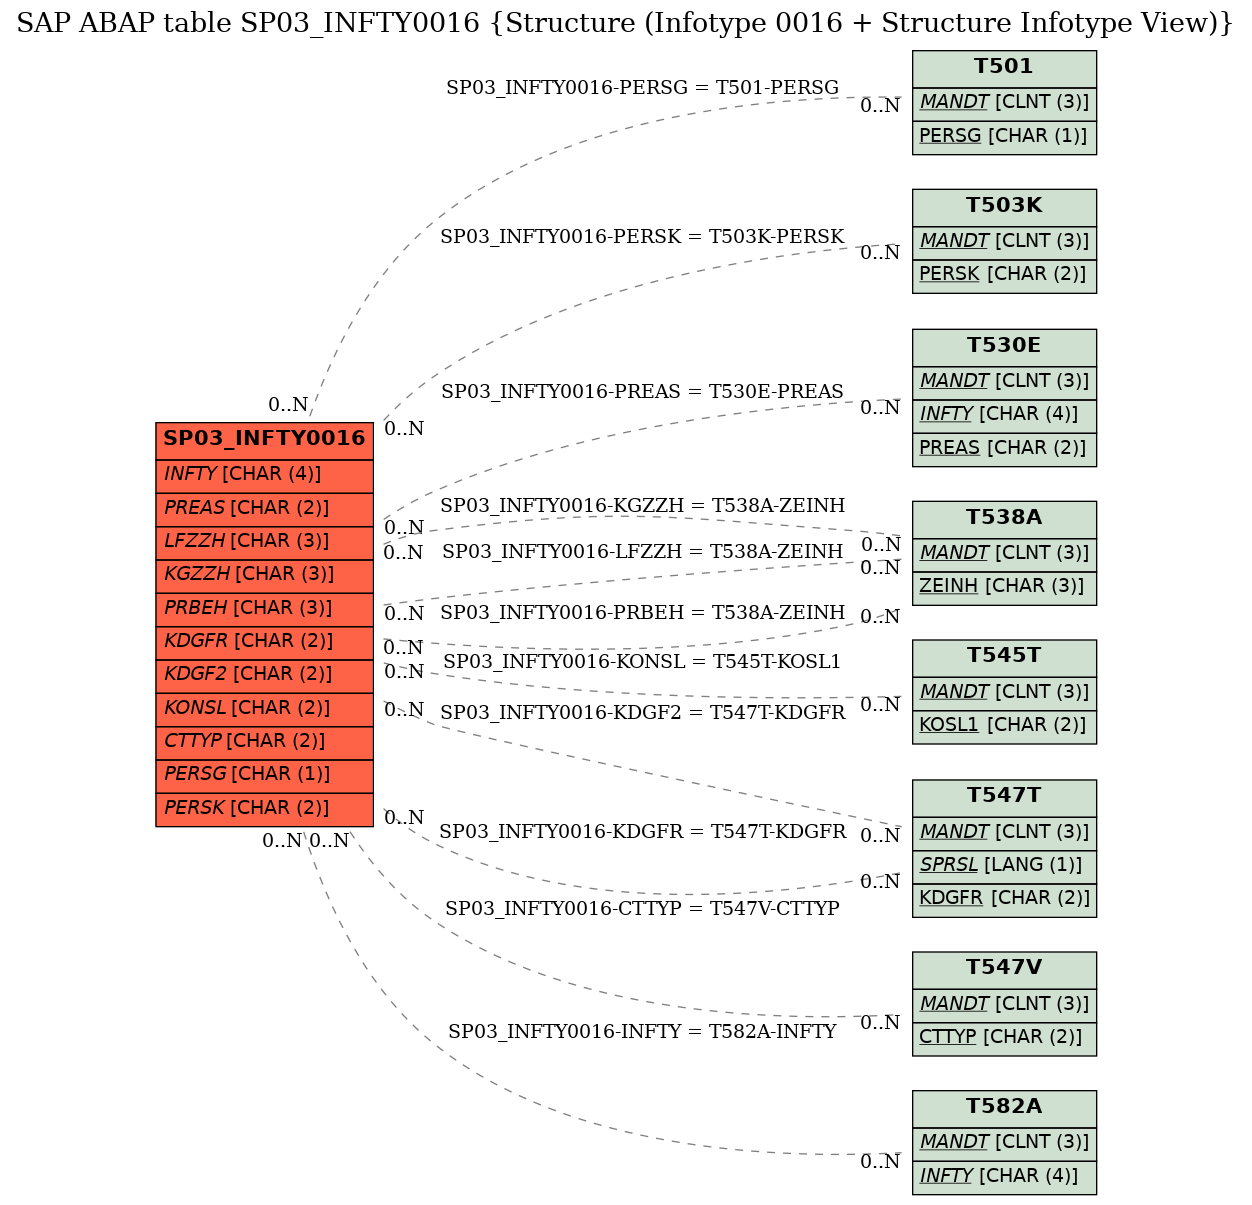Click MANDT [CLNT (3)] in table T547T
The height and width of the screenshot is (1205, 1252).
pyautogui.click(x=1004, y=833)
